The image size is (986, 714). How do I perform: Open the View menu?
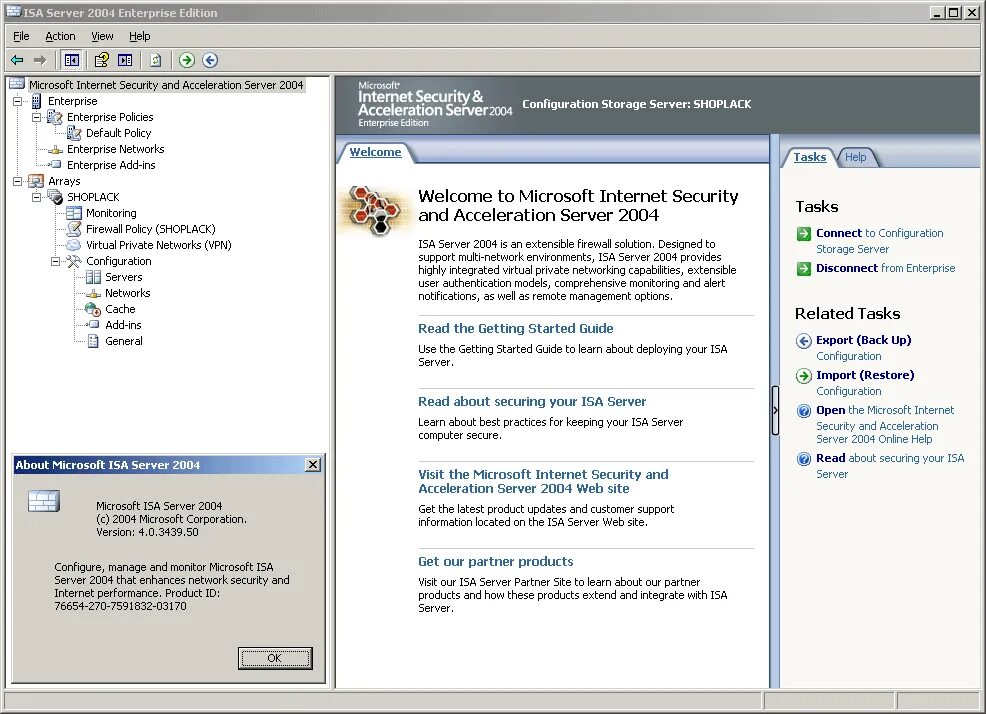[x=102, y=36]
